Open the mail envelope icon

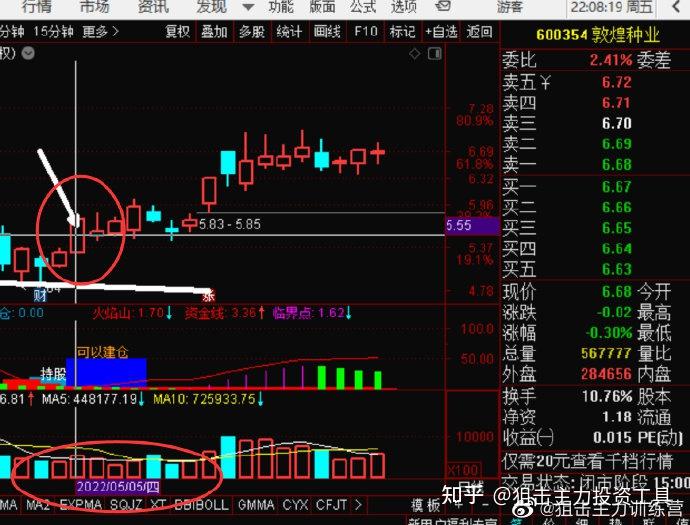[x=443, y=6]
